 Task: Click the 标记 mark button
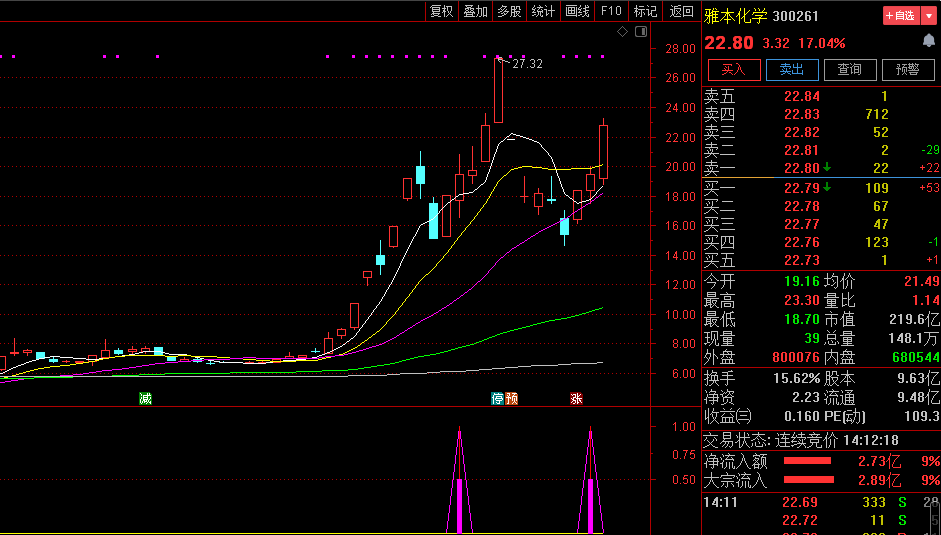646,11
